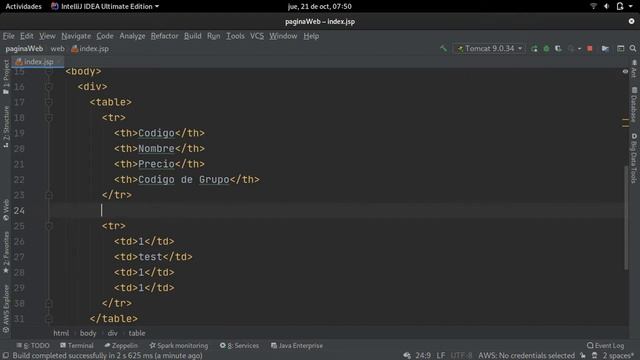
Task: Open the Tomcat 9.0.34 run configuration dropdown
Action: [x=489, y=49]
